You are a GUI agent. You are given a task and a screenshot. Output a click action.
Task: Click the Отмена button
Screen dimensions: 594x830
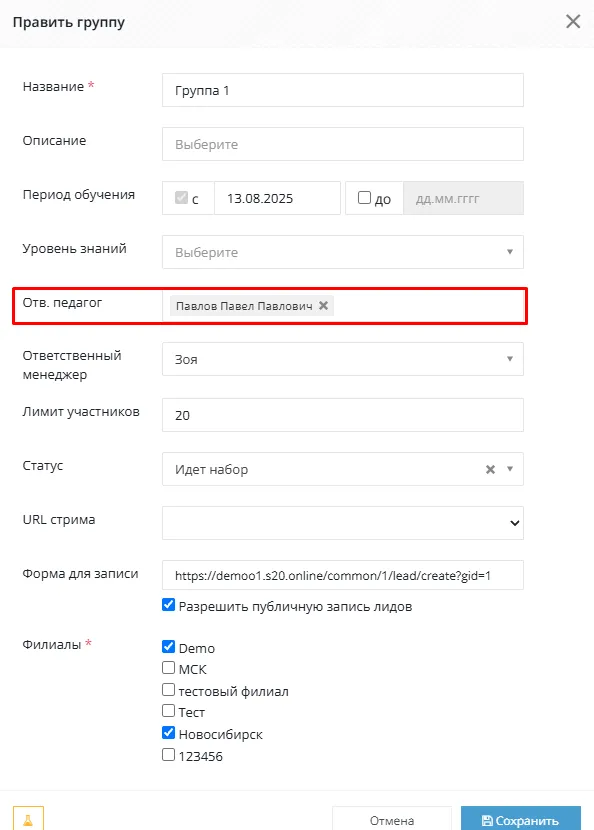click(x=392, y=819)
